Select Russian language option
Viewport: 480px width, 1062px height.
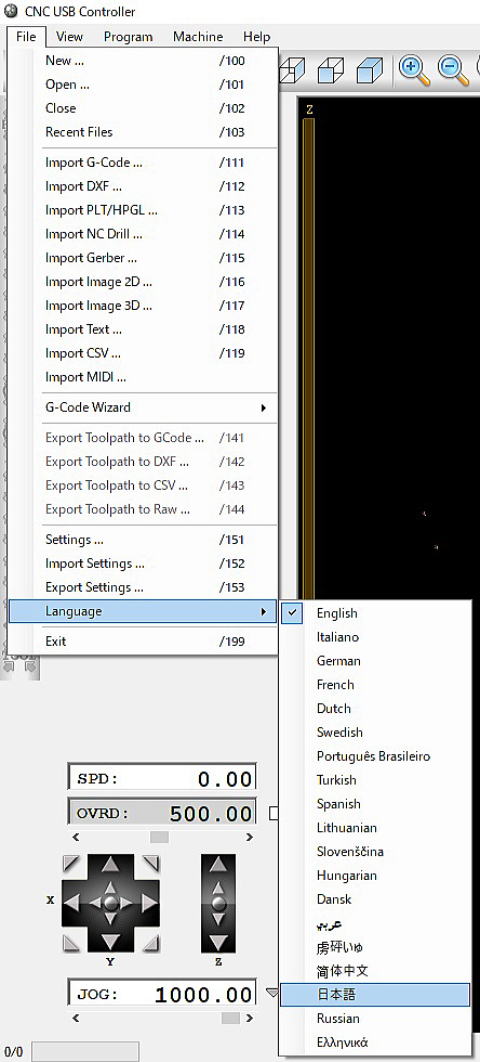click(x=375, y=1019)
